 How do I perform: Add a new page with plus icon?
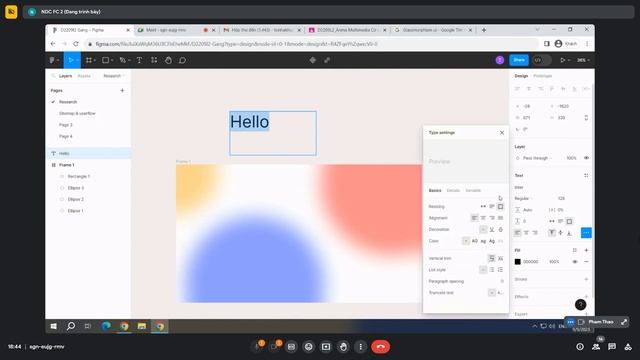(122, 90)
